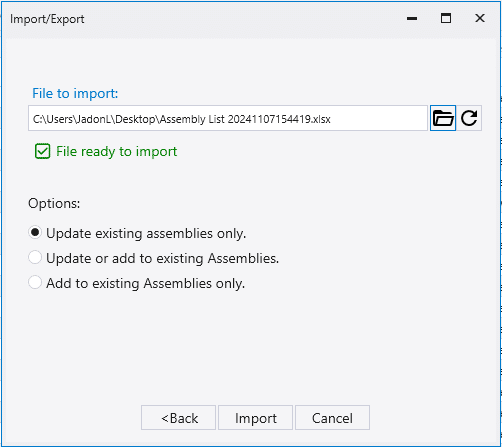Click the green checkmark status icon

click(43, 151)
